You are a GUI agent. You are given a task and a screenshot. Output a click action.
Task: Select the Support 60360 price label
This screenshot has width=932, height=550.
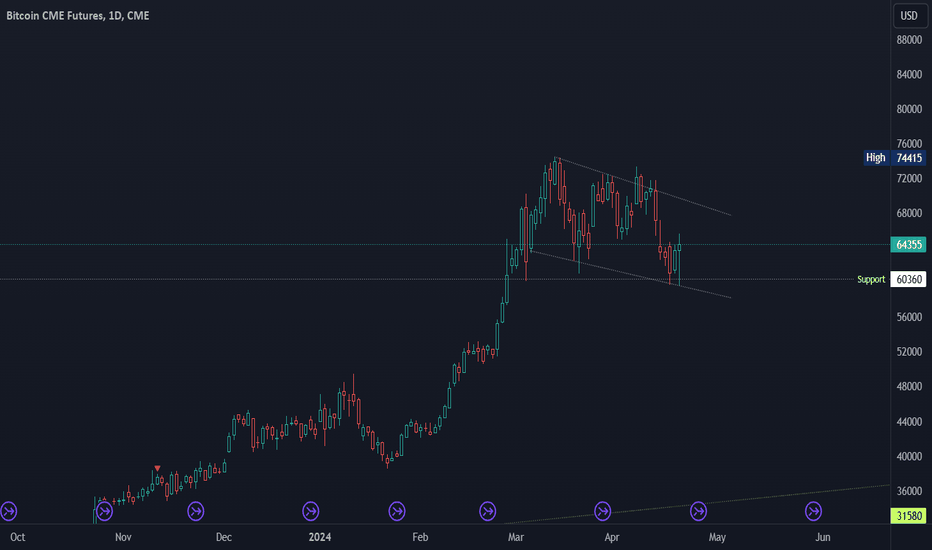(x=908, y=279)
